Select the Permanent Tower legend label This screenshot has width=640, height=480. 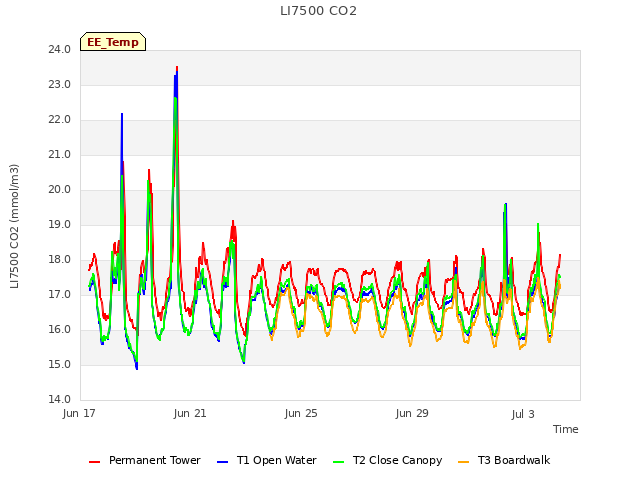155,460
